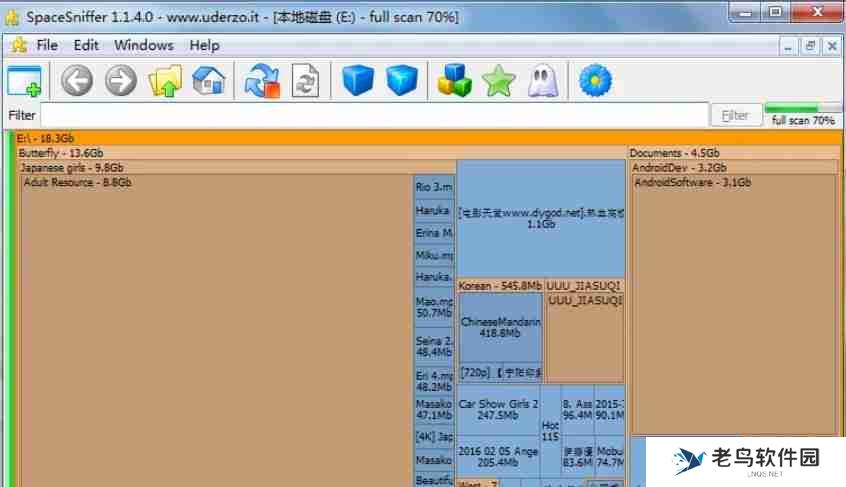The width and height of the screenshot is (846, 487).
Task: Toggle unknown space ghost icon
Action: tap(543, 81)
